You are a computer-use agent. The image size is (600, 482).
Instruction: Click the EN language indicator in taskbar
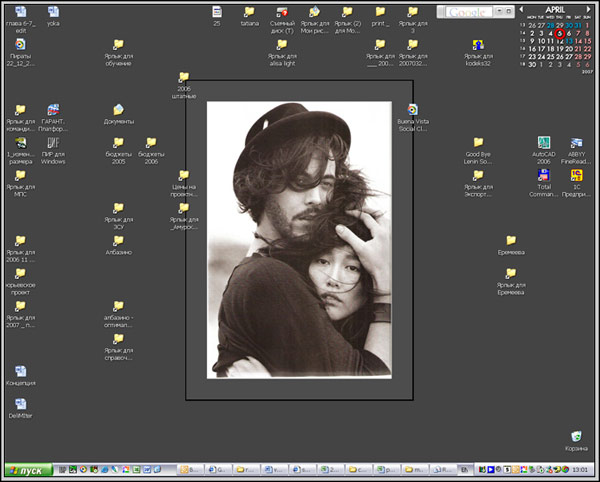464,470
